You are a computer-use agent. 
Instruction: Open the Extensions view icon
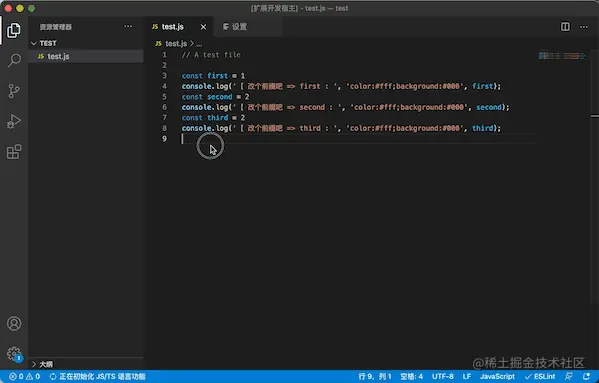(x=14, y=152)
